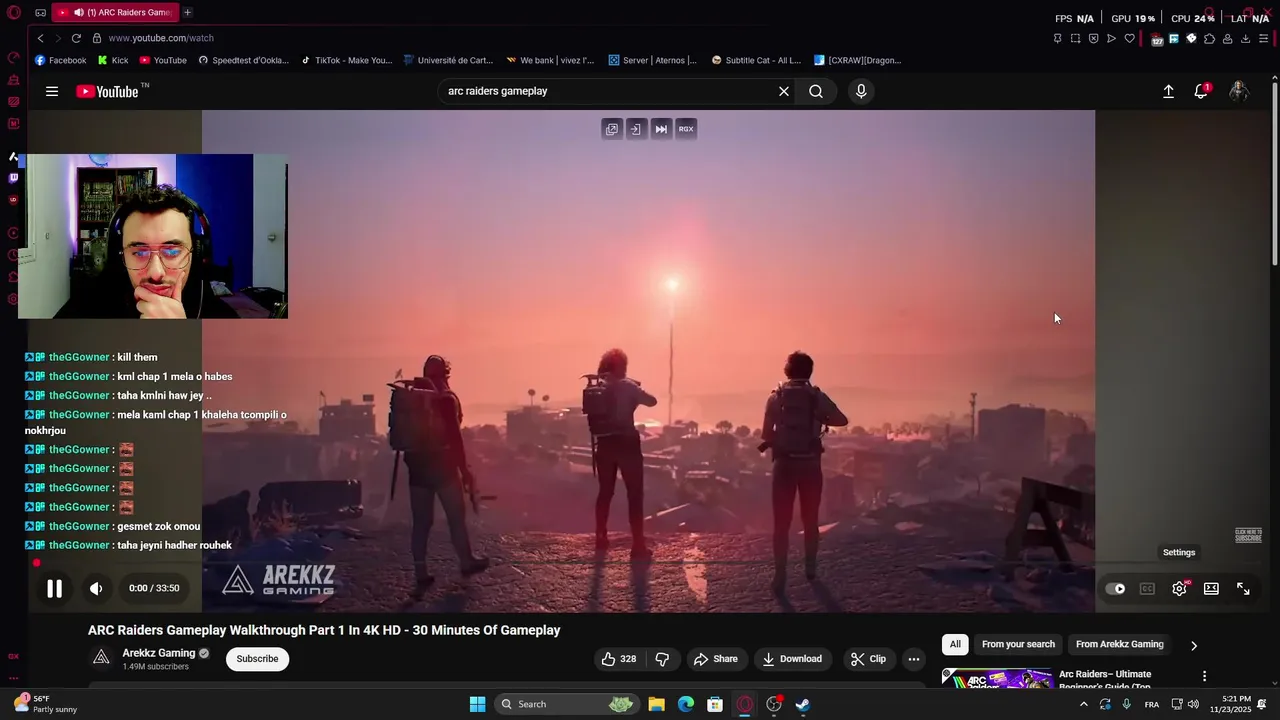The image size is (1280, 720).
Task: Subscribe to Arekkz Gaming
Action: click(x=257, y=659)
